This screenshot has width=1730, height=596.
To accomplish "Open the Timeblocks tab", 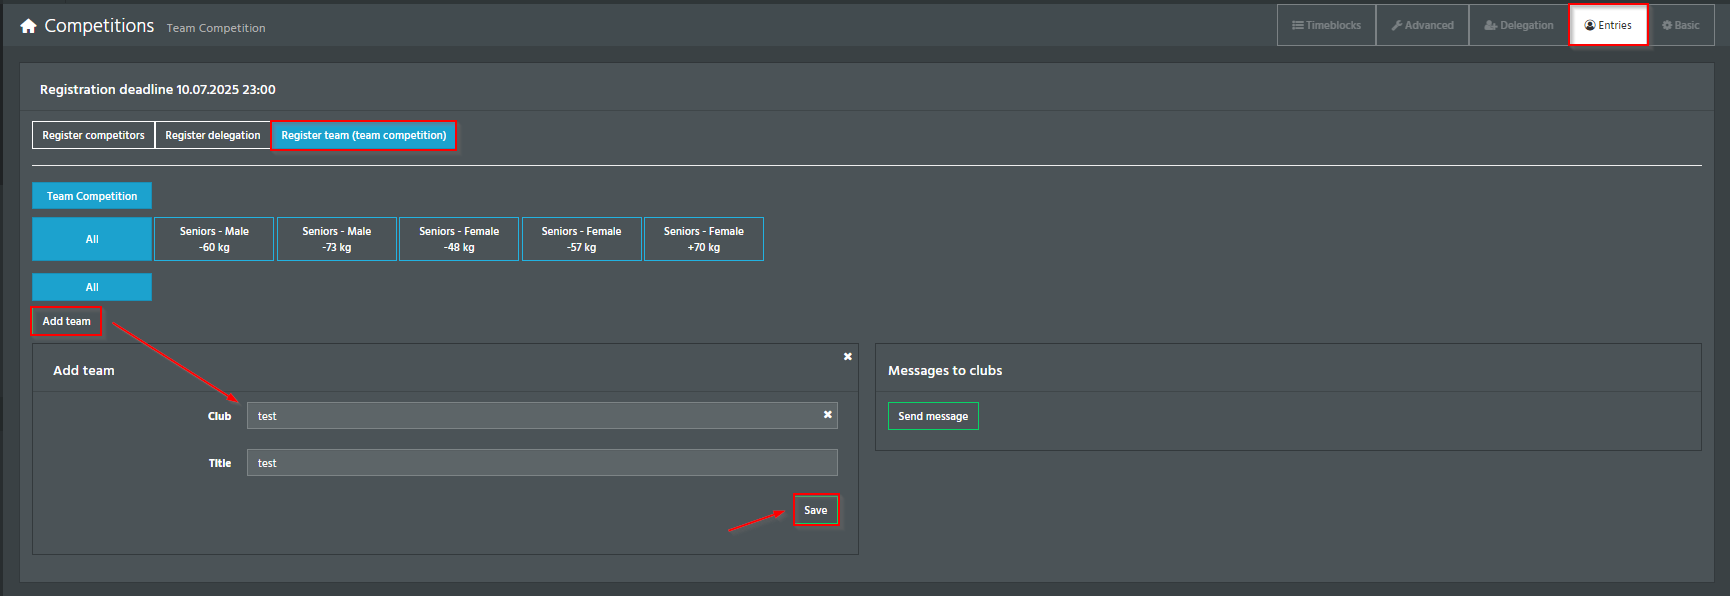I will [1326, 25].
